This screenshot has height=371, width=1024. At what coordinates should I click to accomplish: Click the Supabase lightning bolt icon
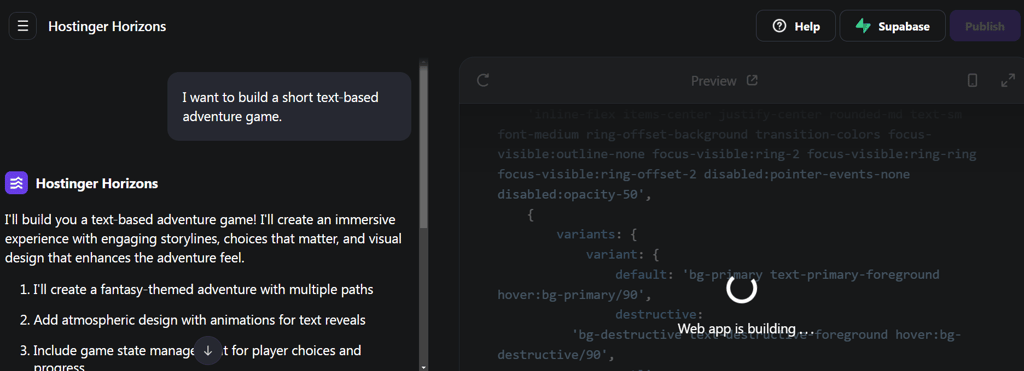click(863, 27)
